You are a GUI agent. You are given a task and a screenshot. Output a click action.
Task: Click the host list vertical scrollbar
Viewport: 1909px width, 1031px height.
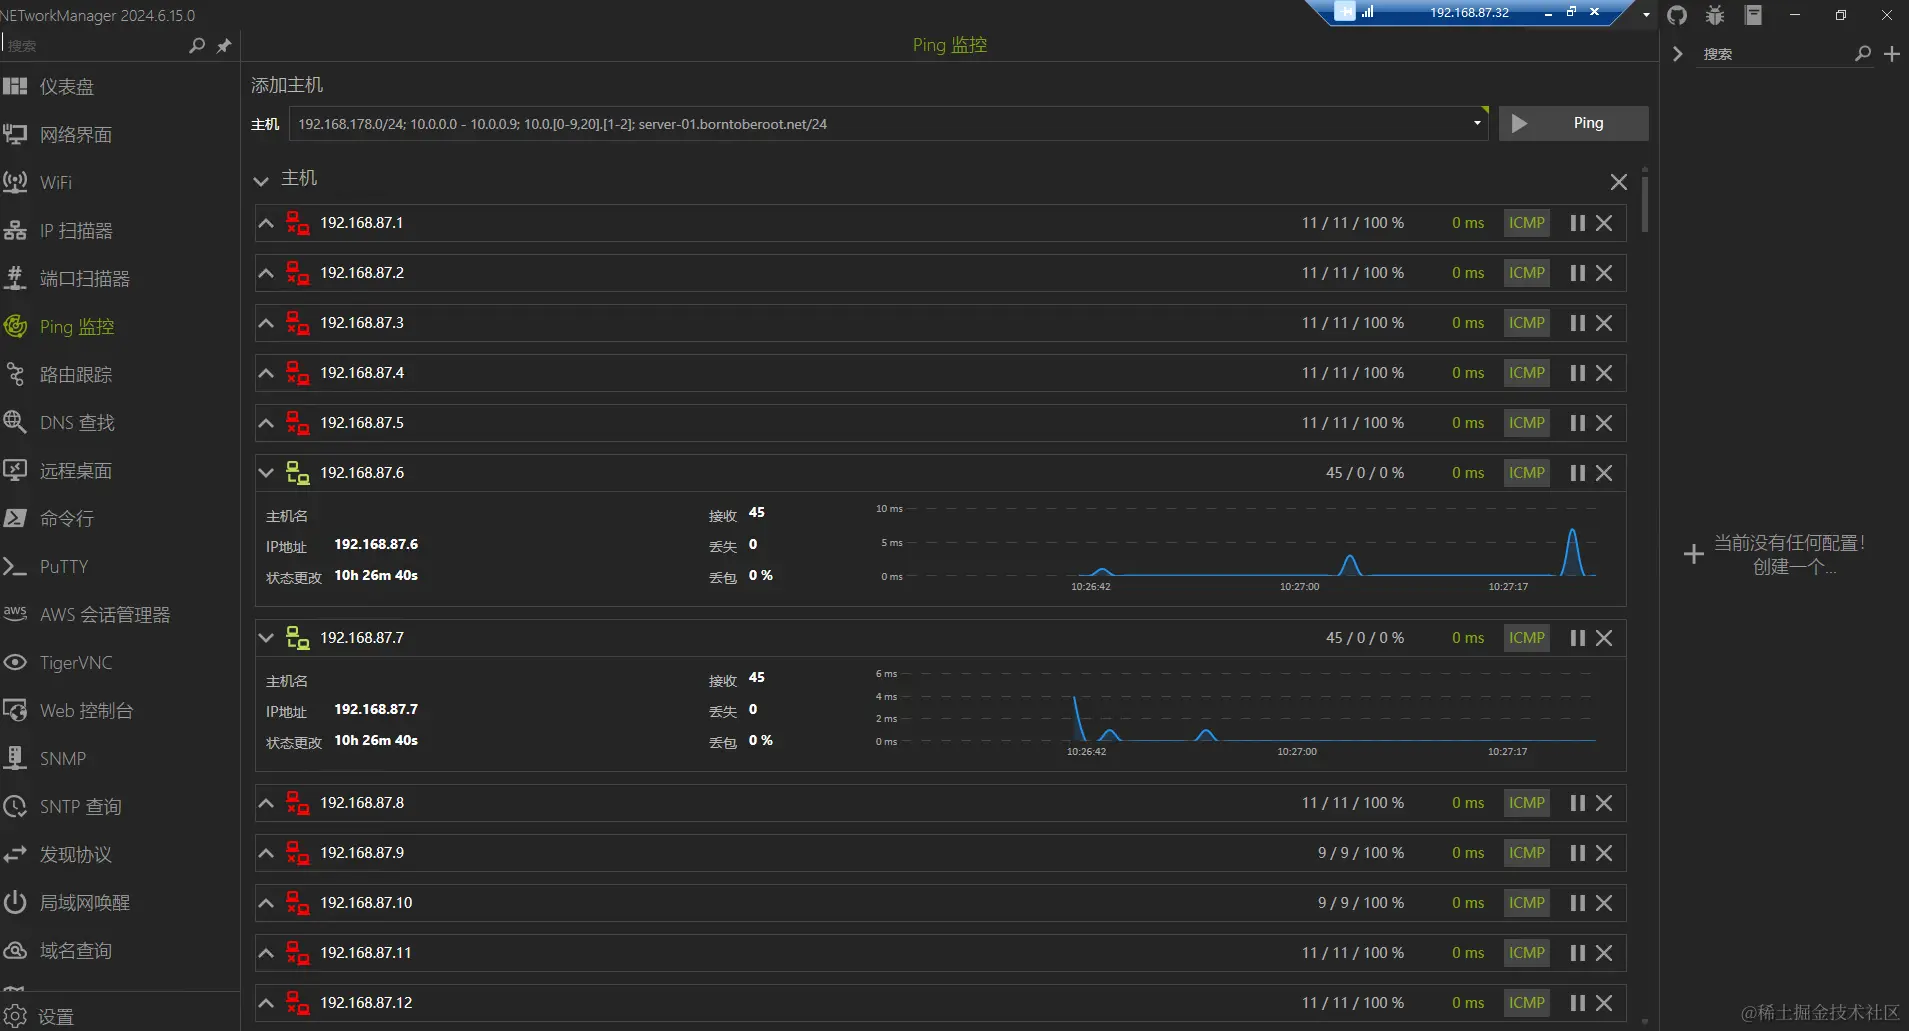(x=1645, y=200)
